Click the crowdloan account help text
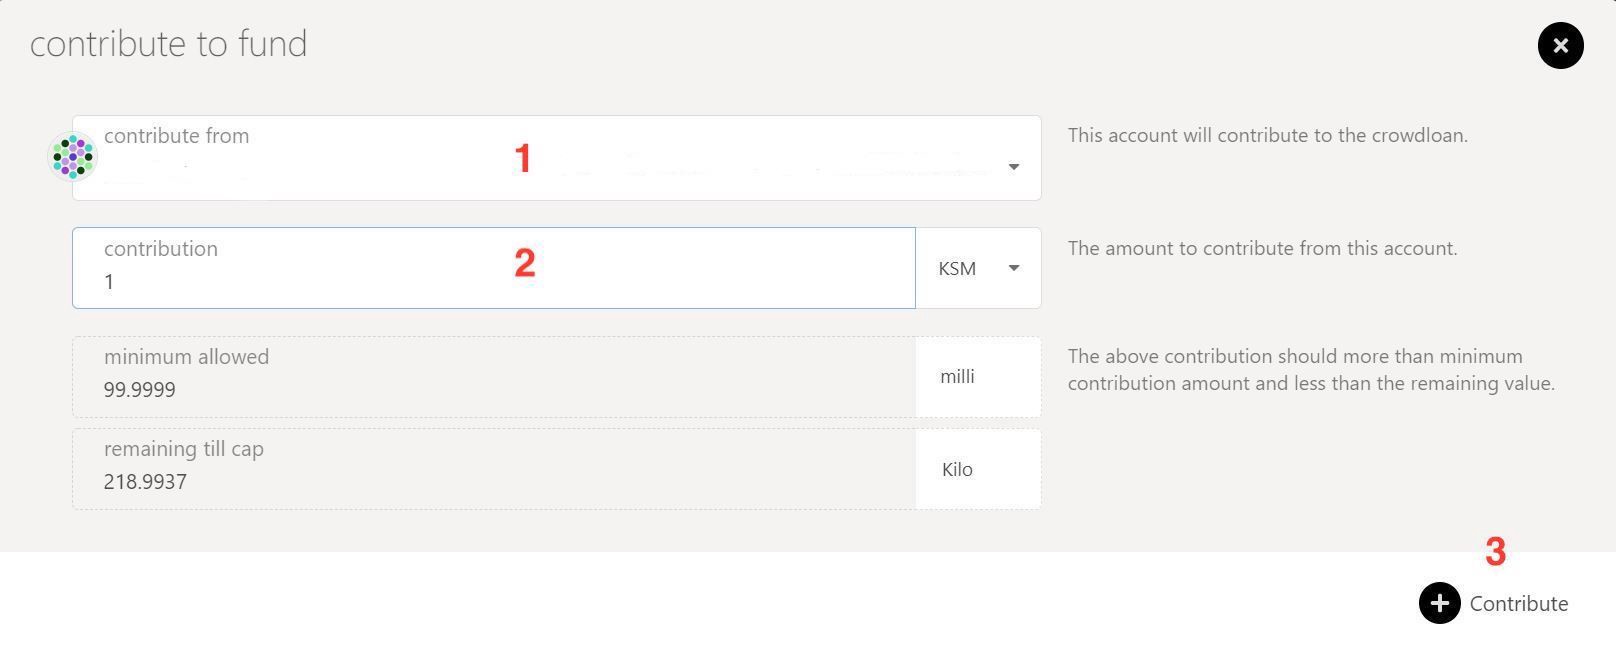1616x649 pixels. (1267, 135)
